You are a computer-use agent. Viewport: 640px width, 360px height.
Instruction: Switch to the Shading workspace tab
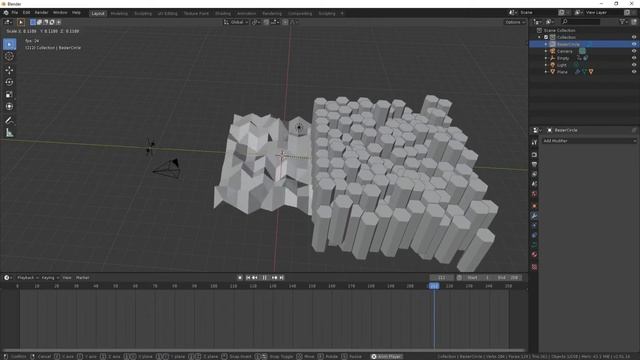click(222, 13)
